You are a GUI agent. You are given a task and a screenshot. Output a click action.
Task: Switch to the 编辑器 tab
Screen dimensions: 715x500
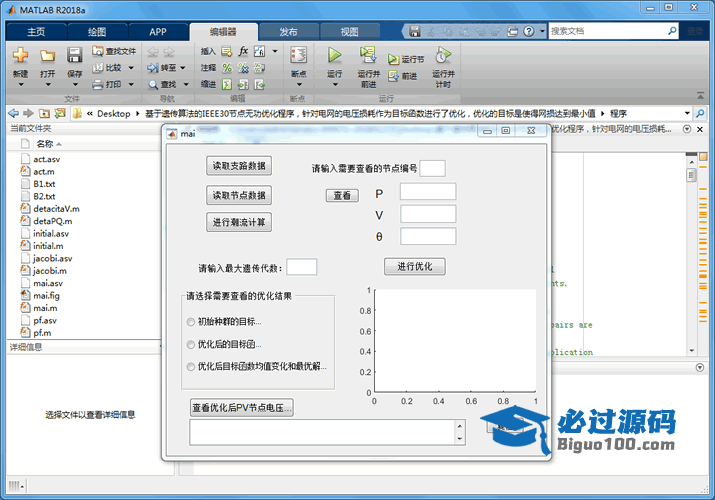(223, 32)
